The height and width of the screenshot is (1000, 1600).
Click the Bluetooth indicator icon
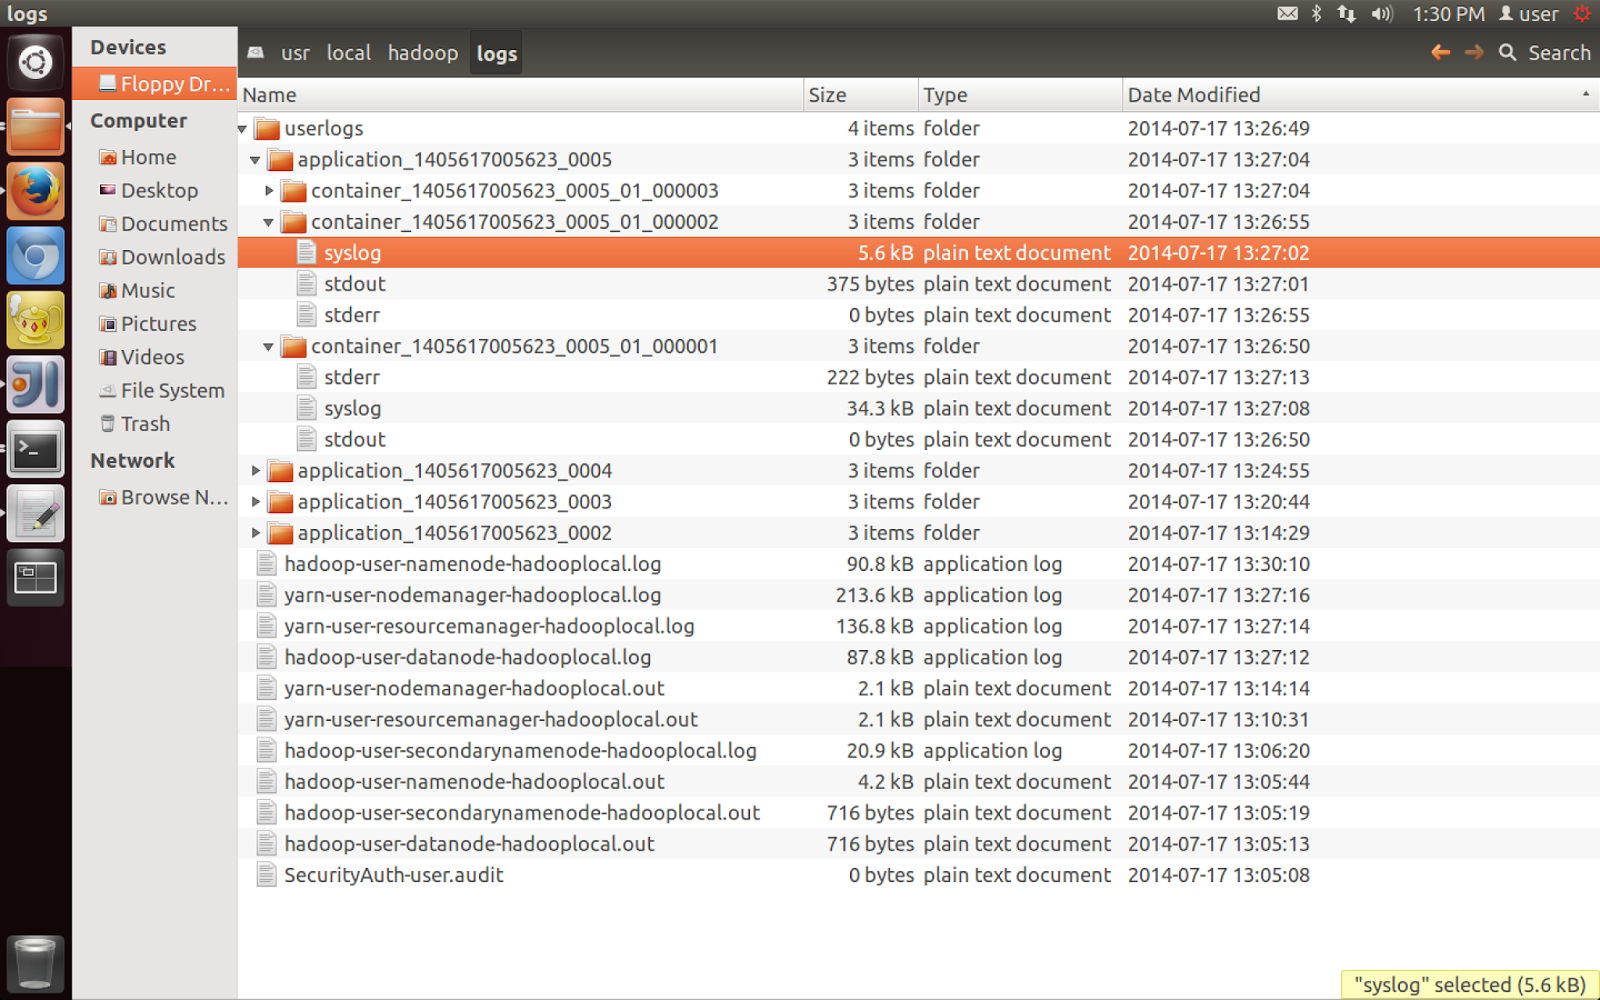click(1316, 14)
